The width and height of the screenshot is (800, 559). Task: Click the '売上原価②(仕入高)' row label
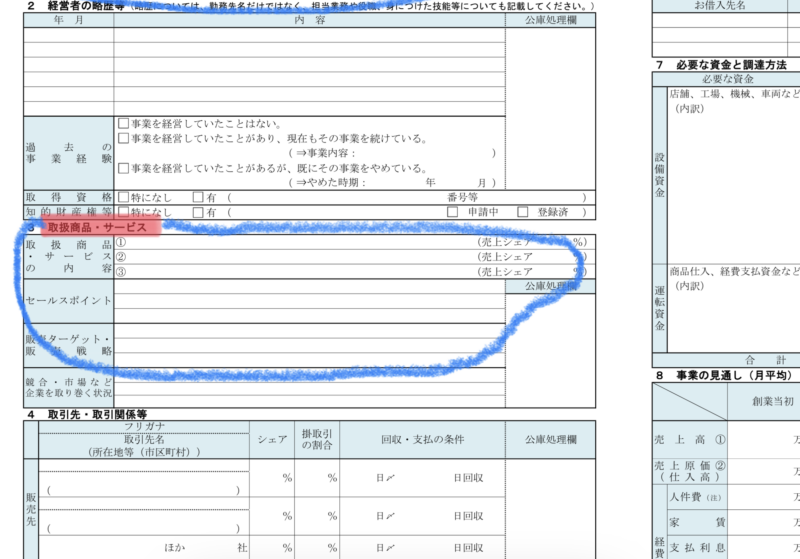tap(690, 471)
